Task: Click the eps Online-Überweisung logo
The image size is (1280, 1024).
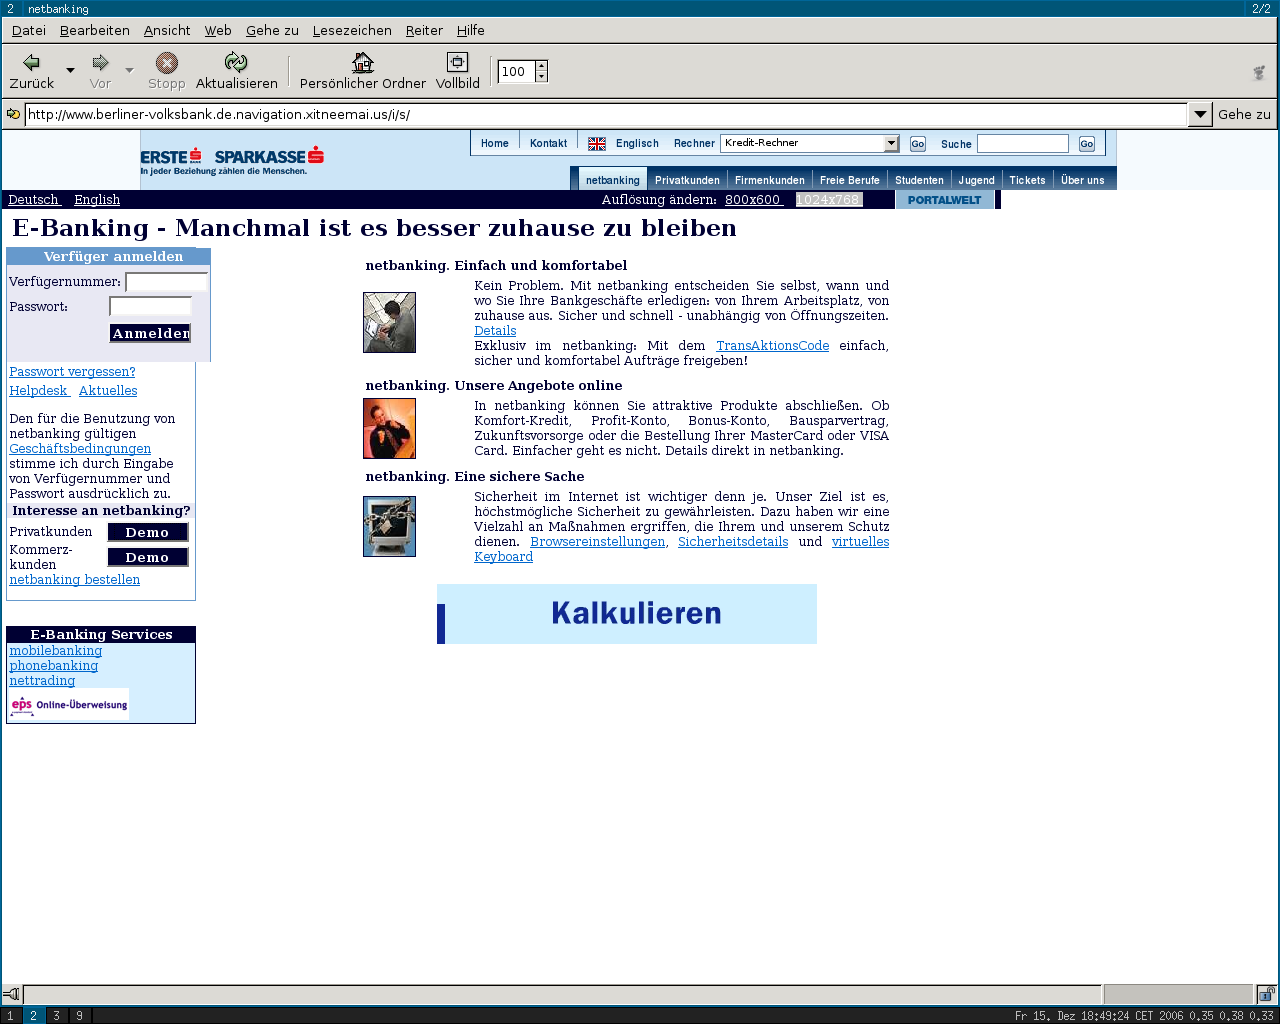Action: [x=69, y=704]
